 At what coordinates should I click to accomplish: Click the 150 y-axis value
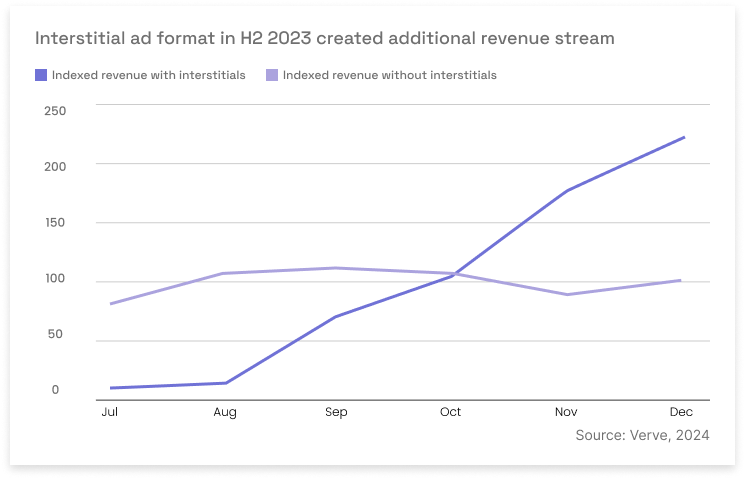click(x=55, y=222)
